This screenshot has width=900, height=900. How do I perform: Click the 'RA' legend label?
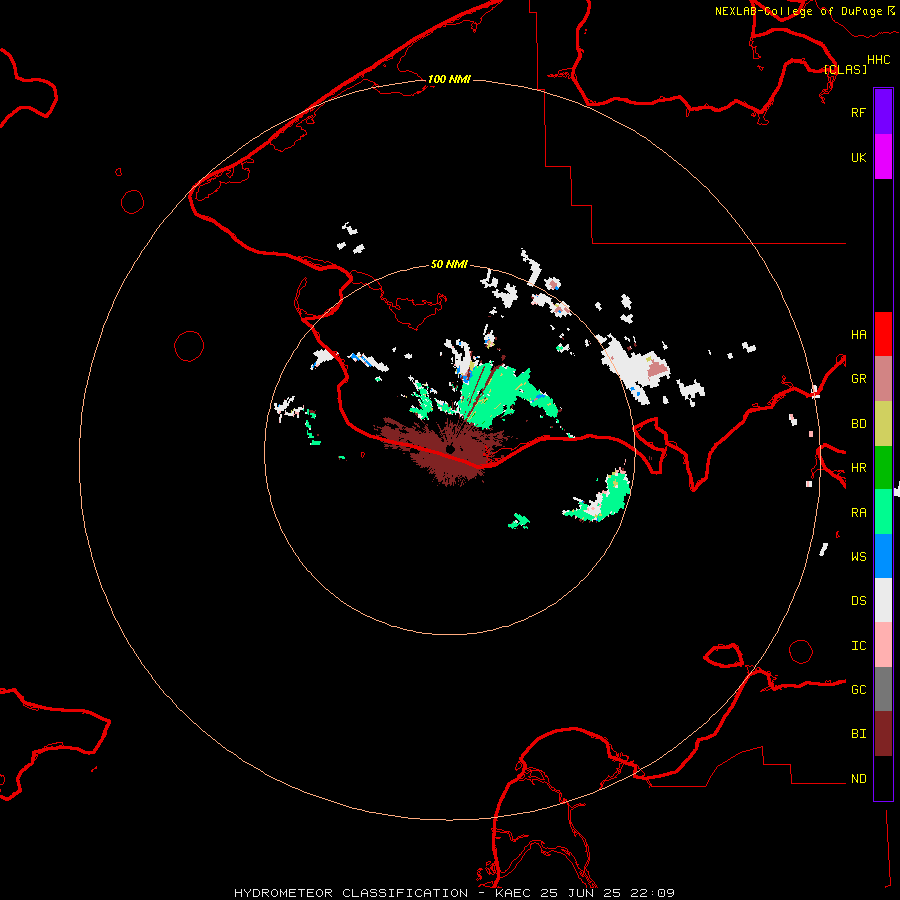[858, 512]
